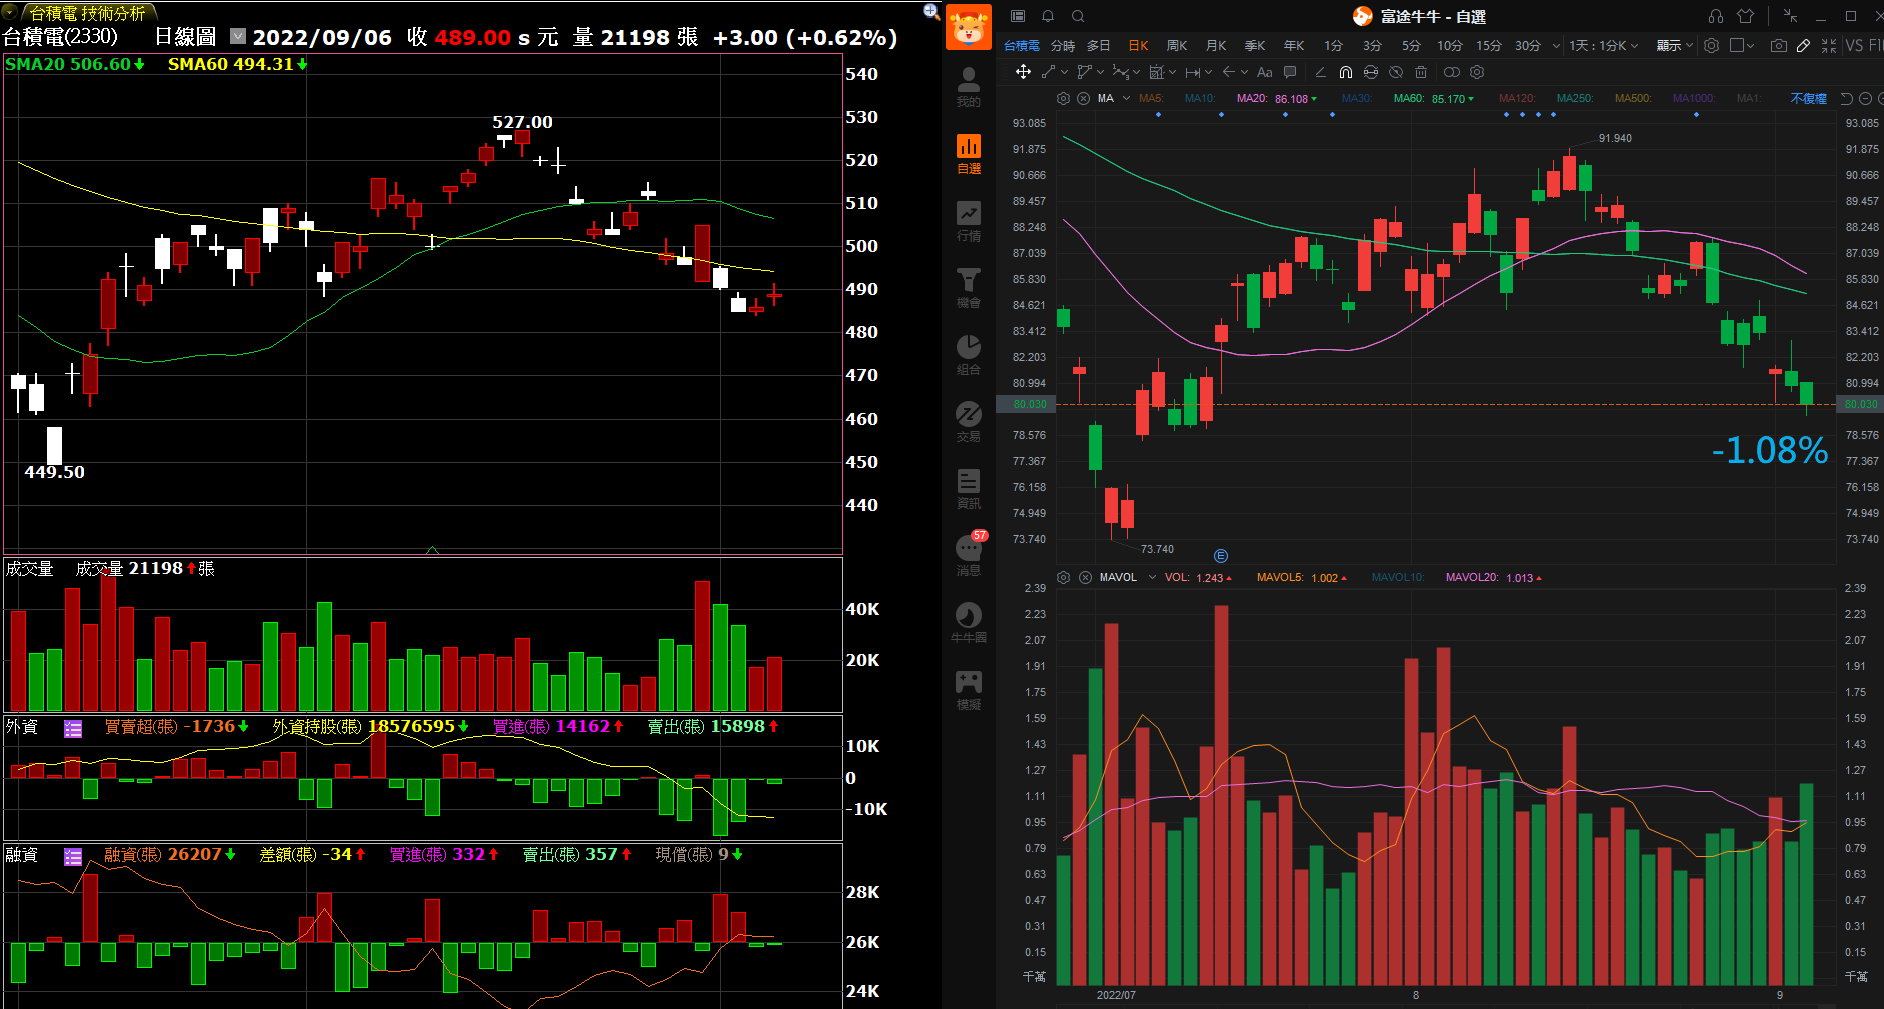
Task: Open drawing toolbar settings gear
Action: point(1477,72)
